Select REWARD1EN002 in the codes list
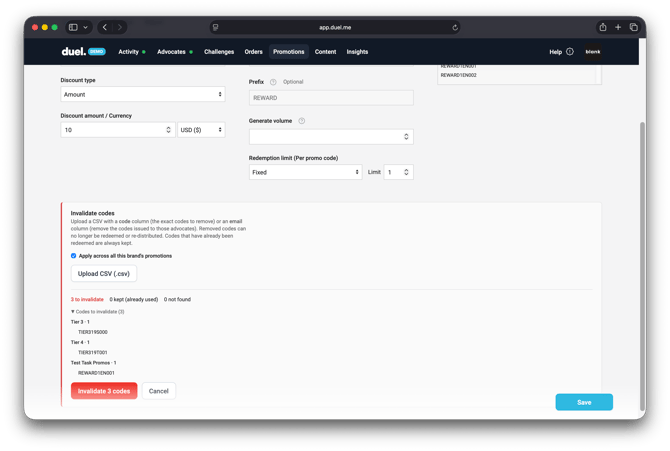The width and height of the screenshot is (670, 451). click(x=458, y=75)
